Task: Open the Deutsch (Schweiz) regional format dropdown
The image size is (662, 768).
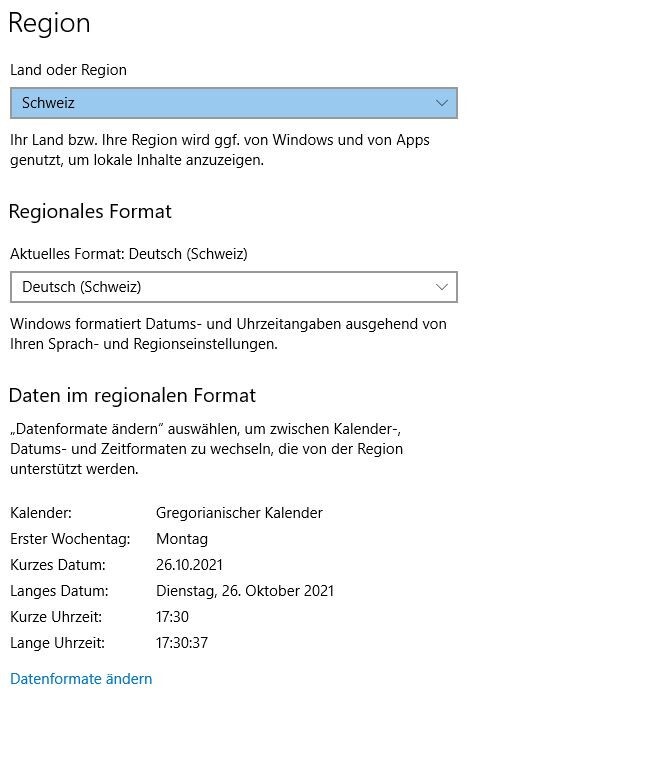Action: point(234,287)
